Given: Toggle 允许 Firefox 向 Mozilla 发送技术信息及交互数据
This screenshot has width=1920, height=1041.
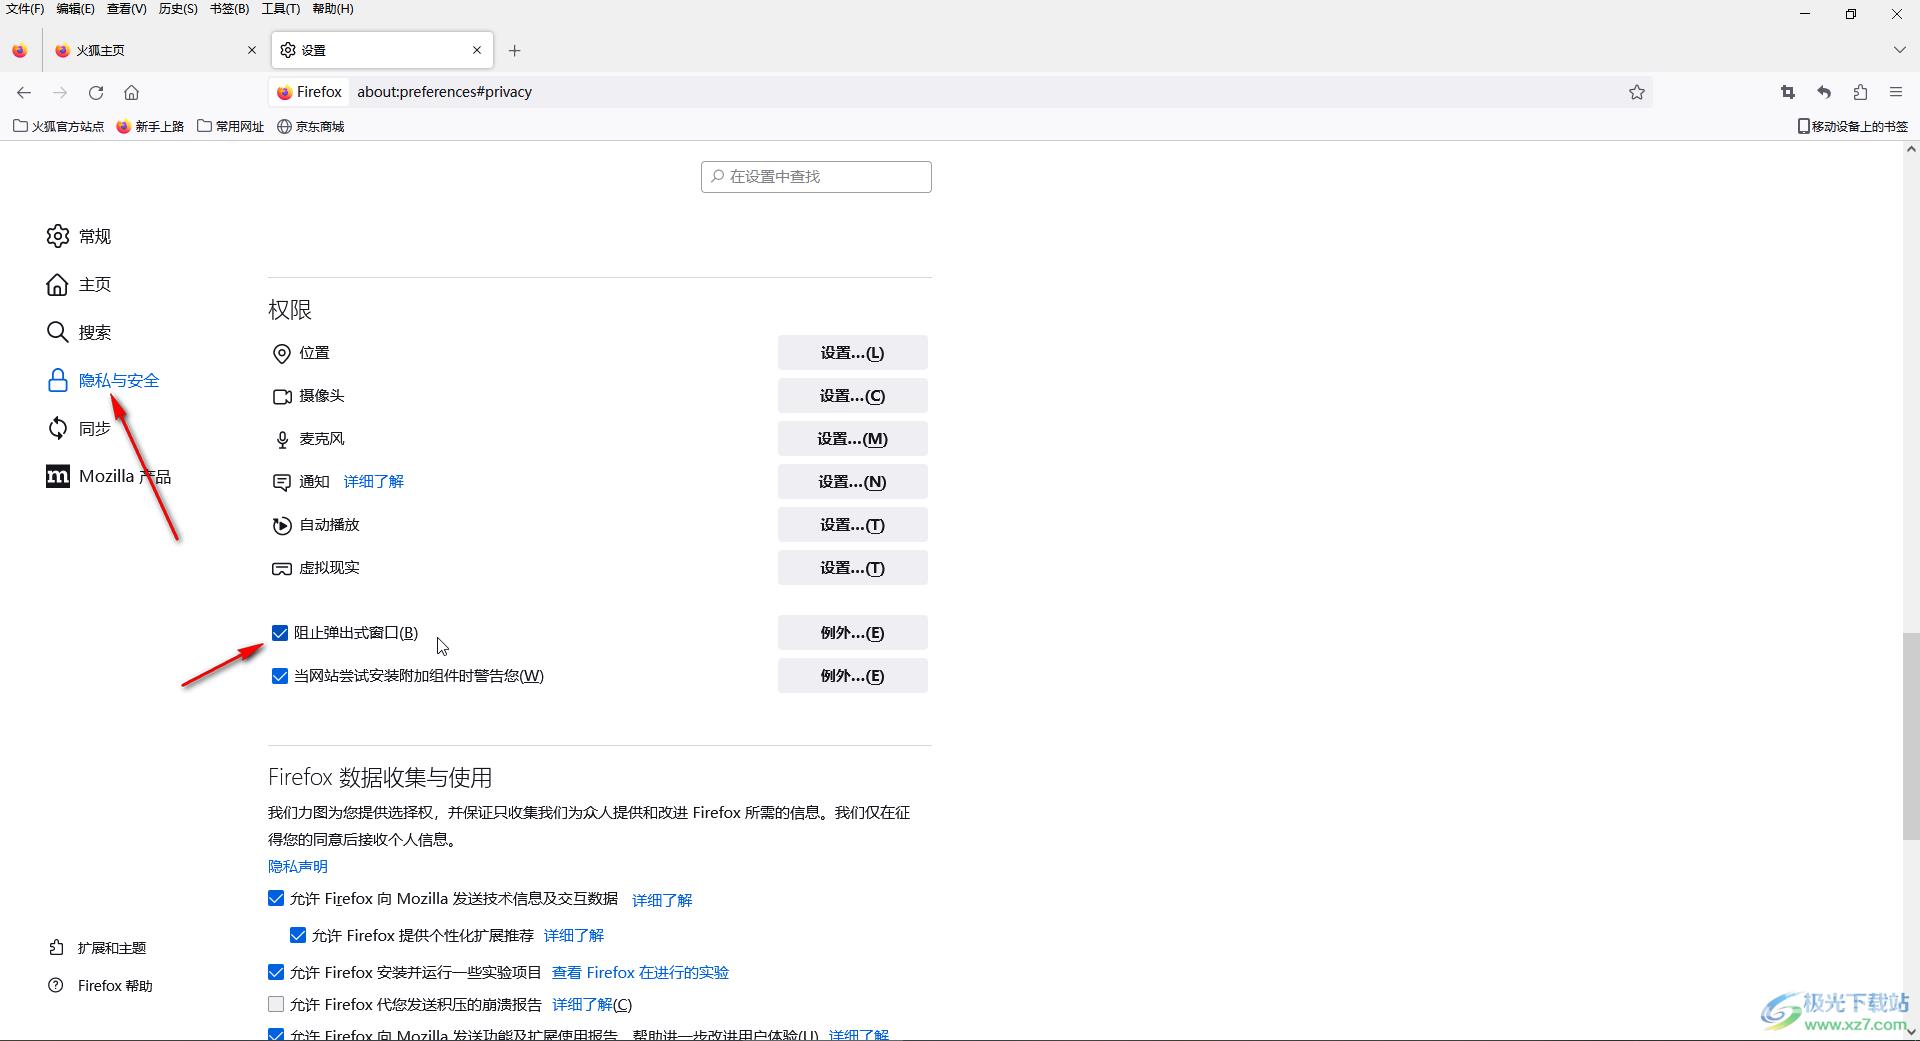Looking at the screenshot, I should (x=276, y=898).
